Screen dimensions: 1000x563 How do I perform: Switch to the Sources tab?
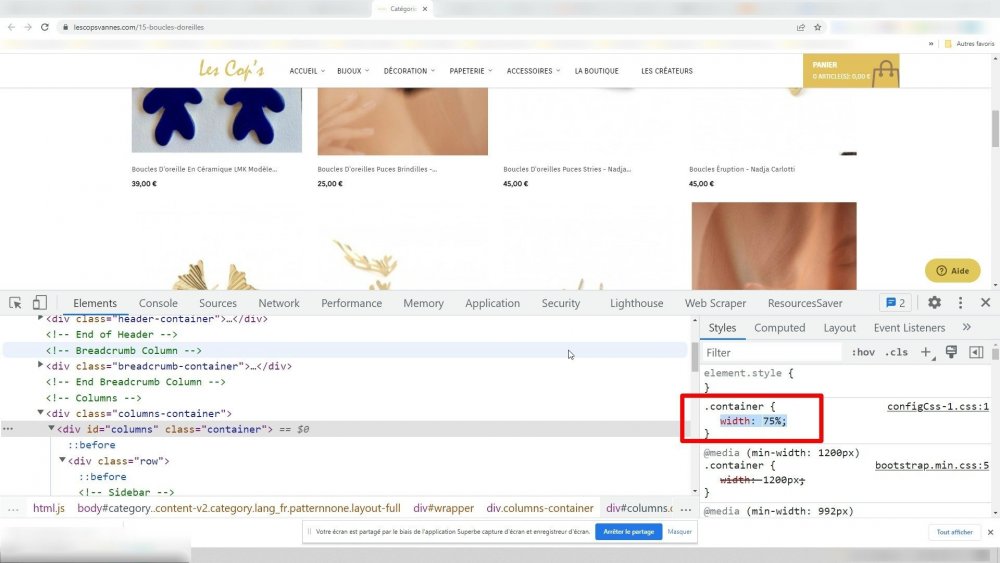(217, 303)
